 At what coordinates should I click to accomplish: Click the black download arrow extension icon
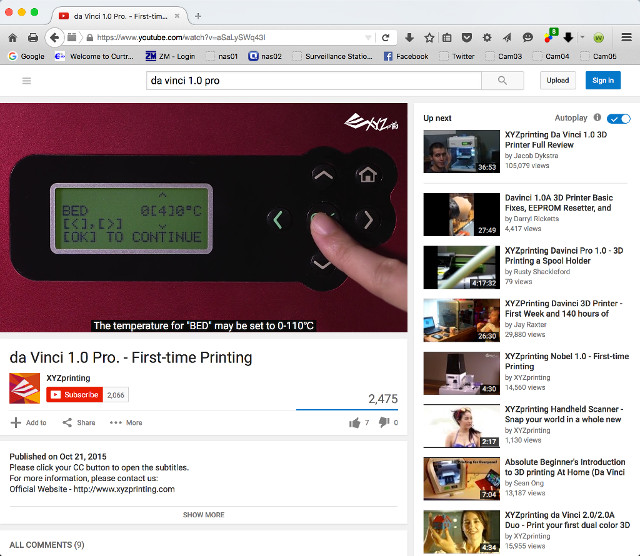coord(568,38)
